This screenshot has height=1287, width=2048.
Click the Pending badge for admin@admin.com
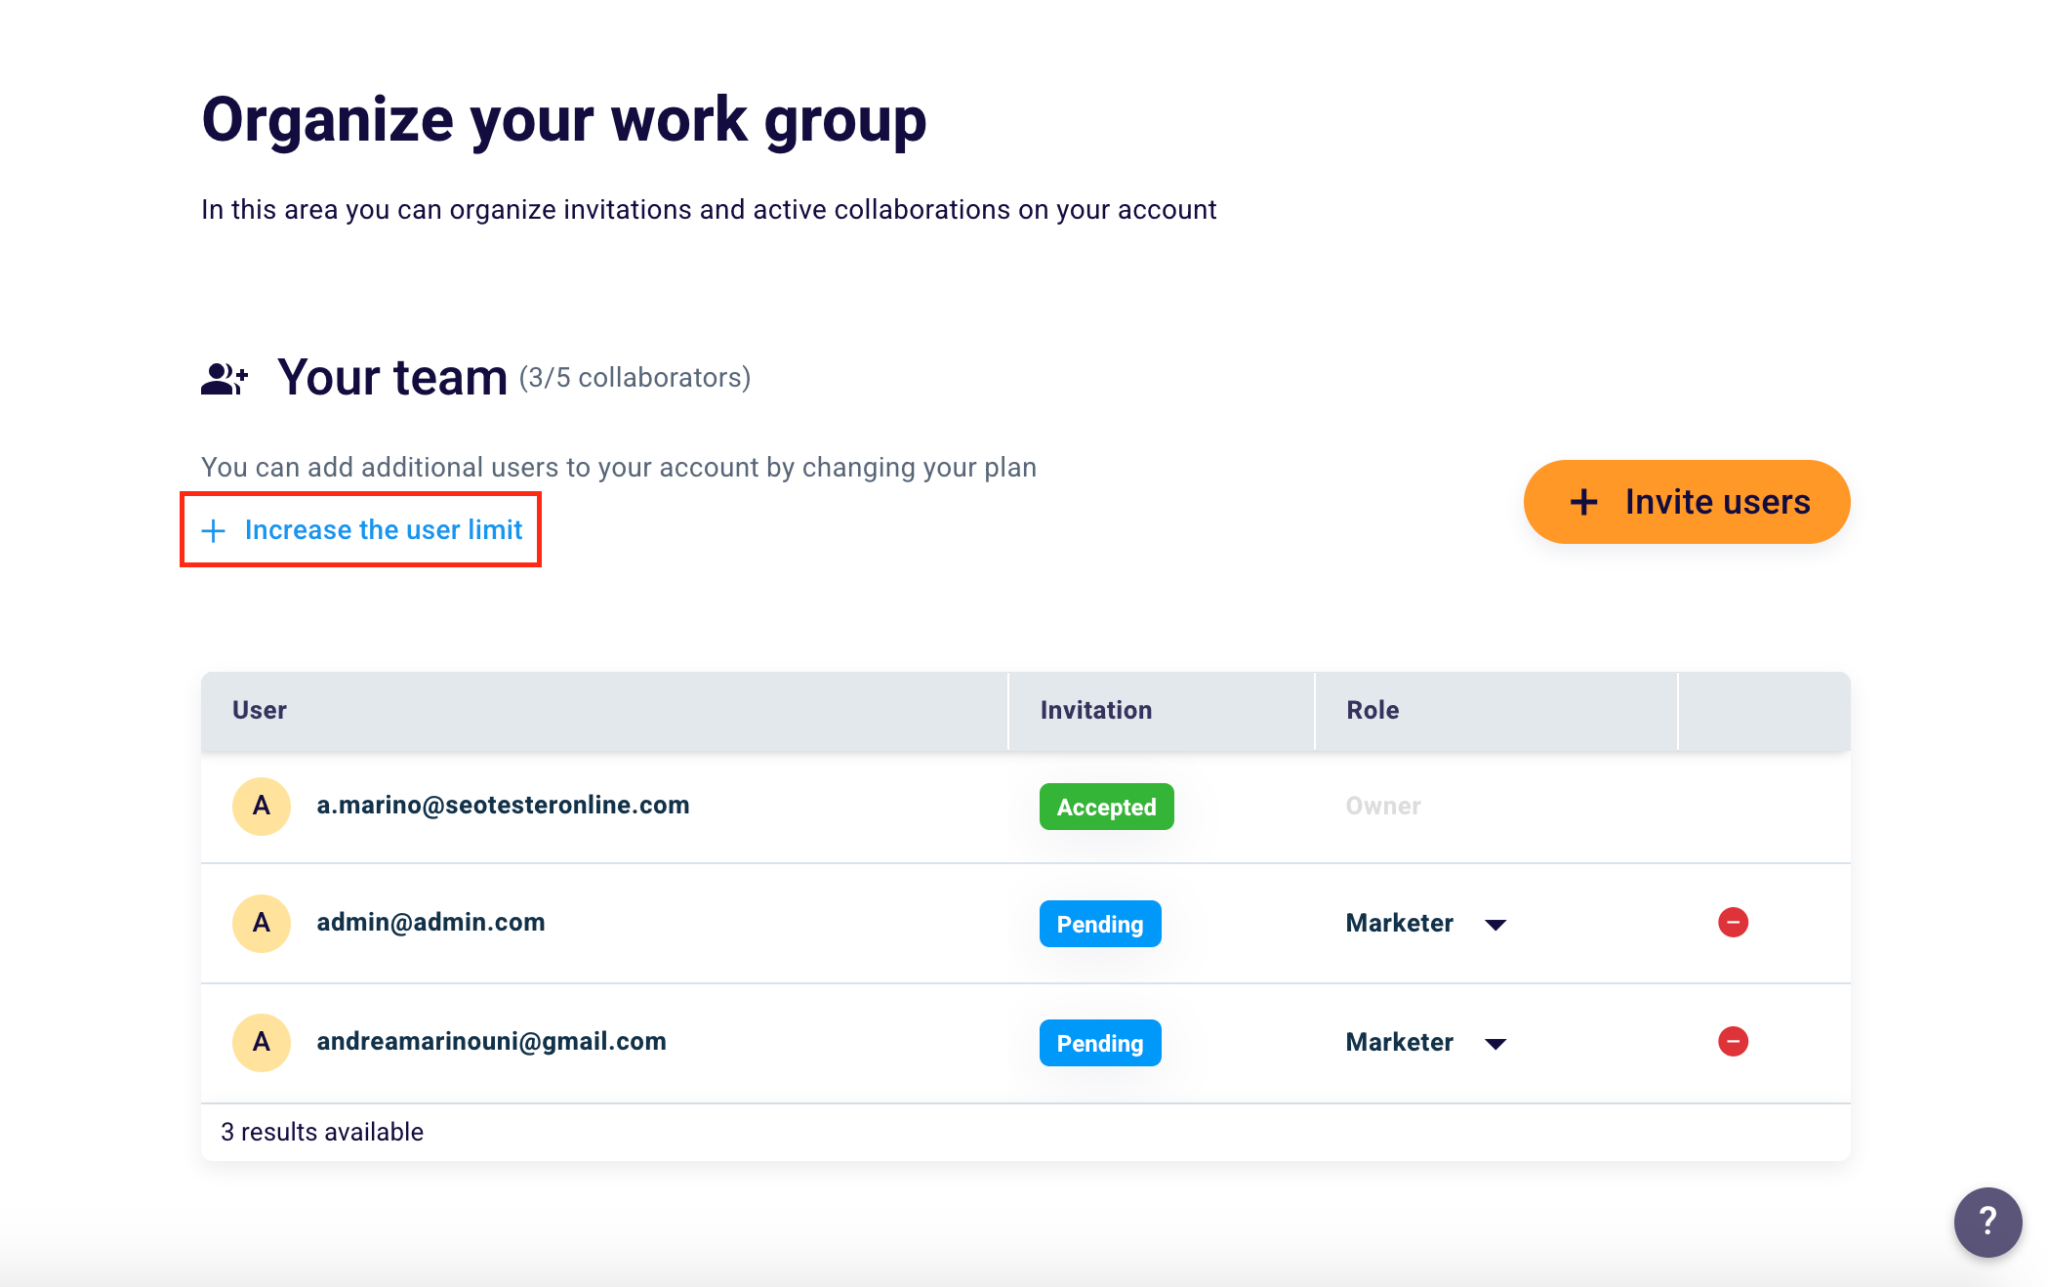tap(1099, 923)
